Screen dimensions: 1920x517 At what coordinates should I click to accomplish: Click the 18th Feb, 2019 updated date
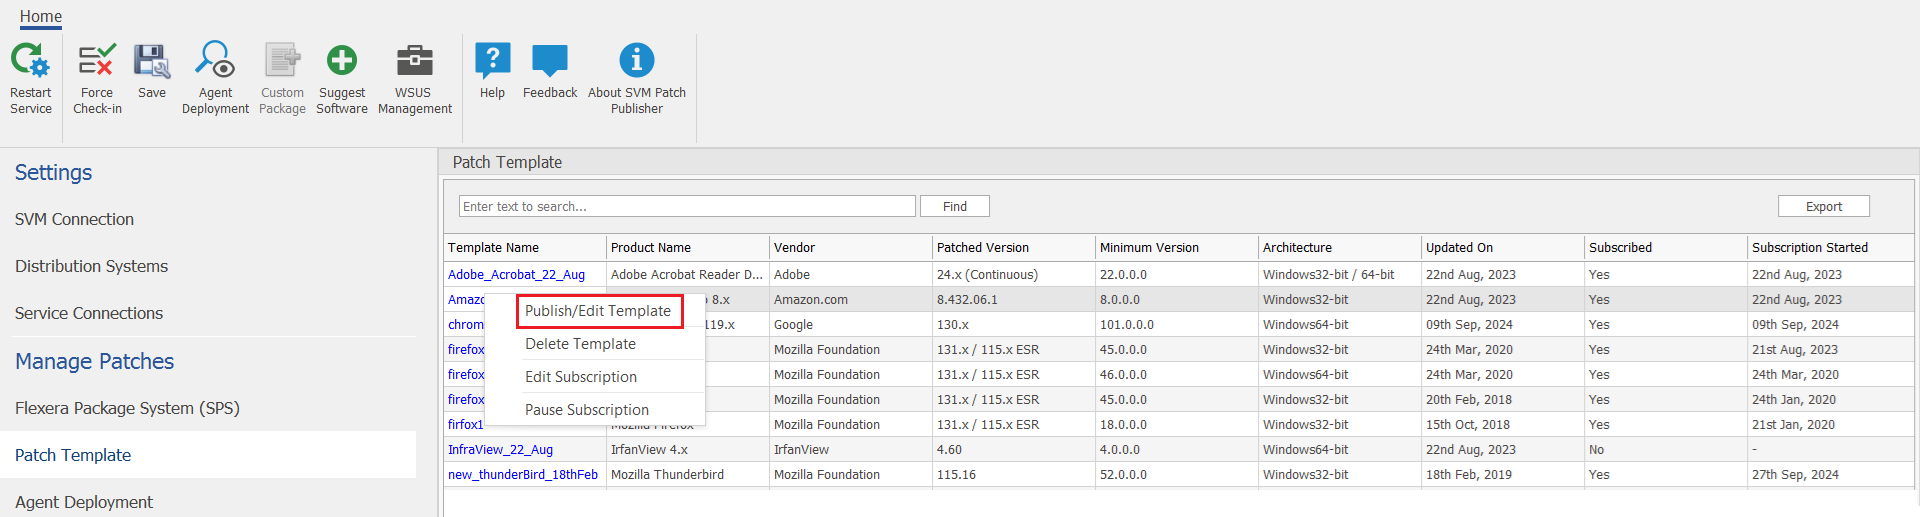click(1502, 474)
